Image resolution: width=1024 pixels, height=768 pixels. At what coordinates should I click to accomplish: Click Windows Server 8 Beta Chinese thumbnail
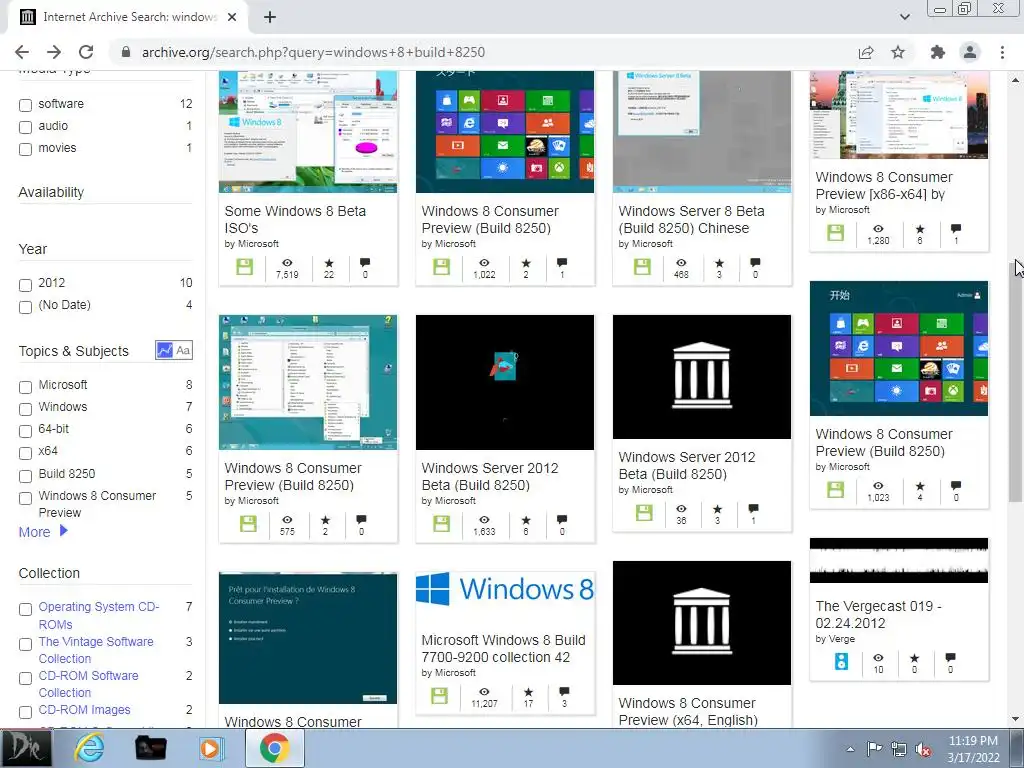point(701,132)
